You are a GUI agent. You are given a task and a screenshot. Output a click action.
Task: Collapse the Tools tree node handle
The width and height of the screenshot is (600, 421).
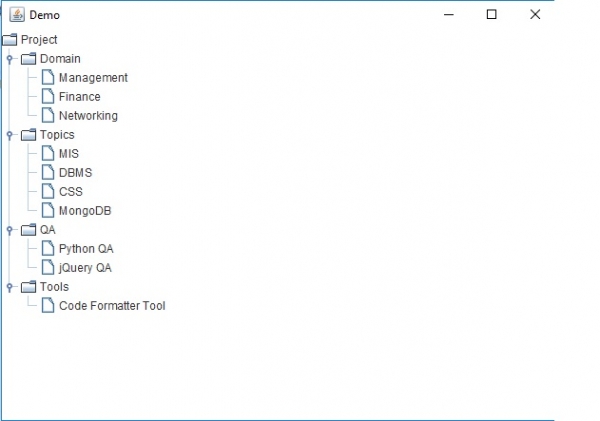10,287
